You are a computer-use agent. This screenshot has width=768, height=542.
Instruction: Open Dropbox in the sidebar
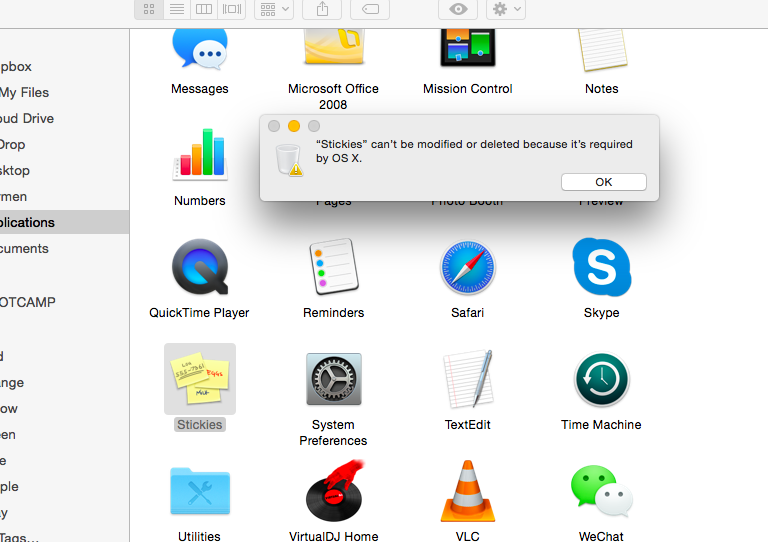[x=65, y=67]
